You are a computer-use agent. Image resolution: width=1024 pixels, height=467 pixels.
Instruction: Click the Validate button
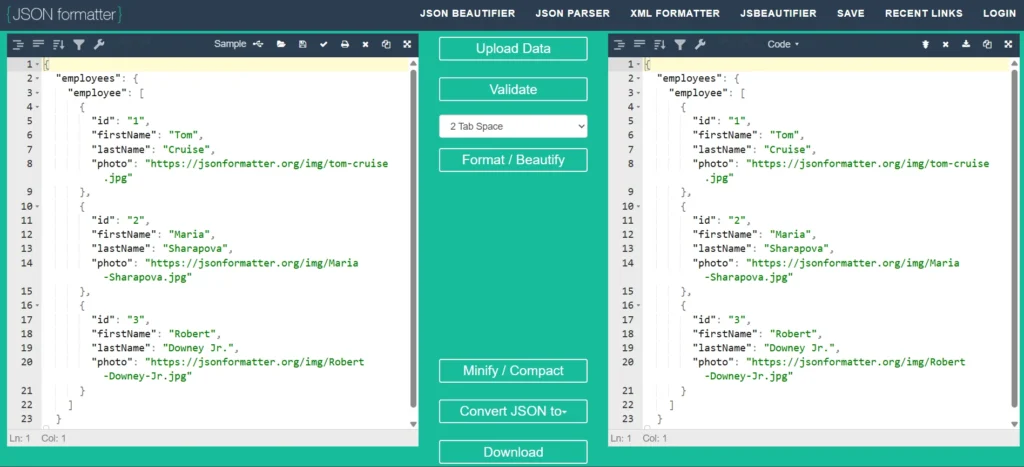tap(513, 89)
